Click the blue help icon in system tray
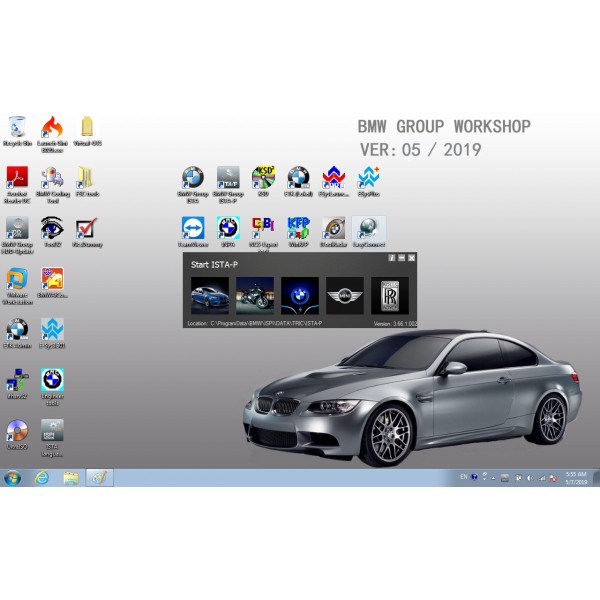 point(474,477)
